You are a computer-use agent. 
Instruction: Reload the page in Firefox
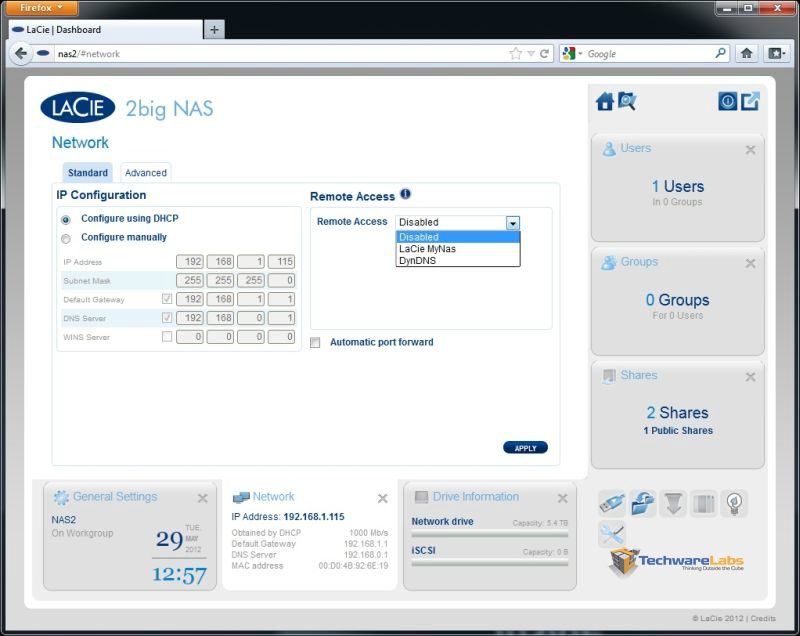pyautogui.click(x=544, y=54)
